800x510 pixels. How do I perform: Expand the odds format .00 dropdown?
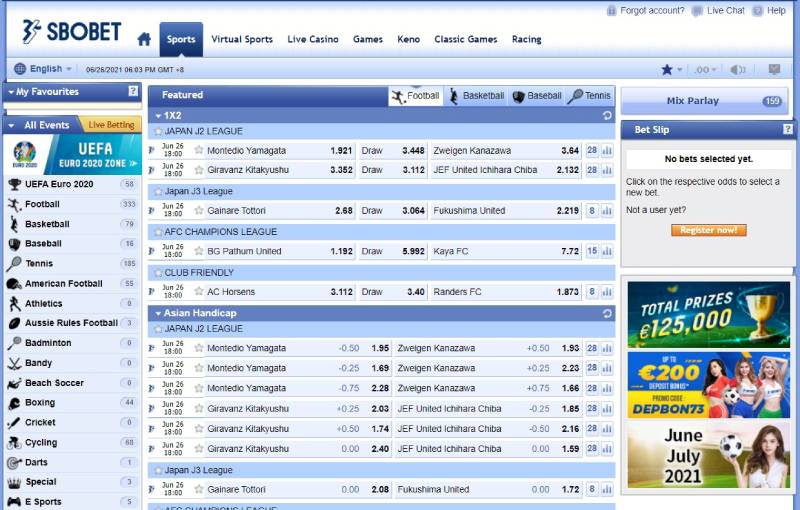pyautogui.click(x=707, y=69)
